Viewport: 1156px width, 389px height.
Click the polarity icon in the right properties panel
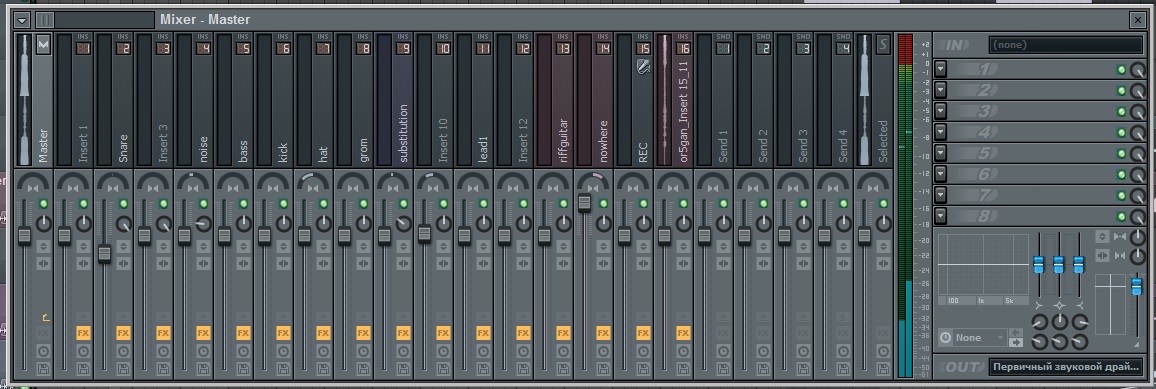pyautogui.click(x=1102, y=236)
